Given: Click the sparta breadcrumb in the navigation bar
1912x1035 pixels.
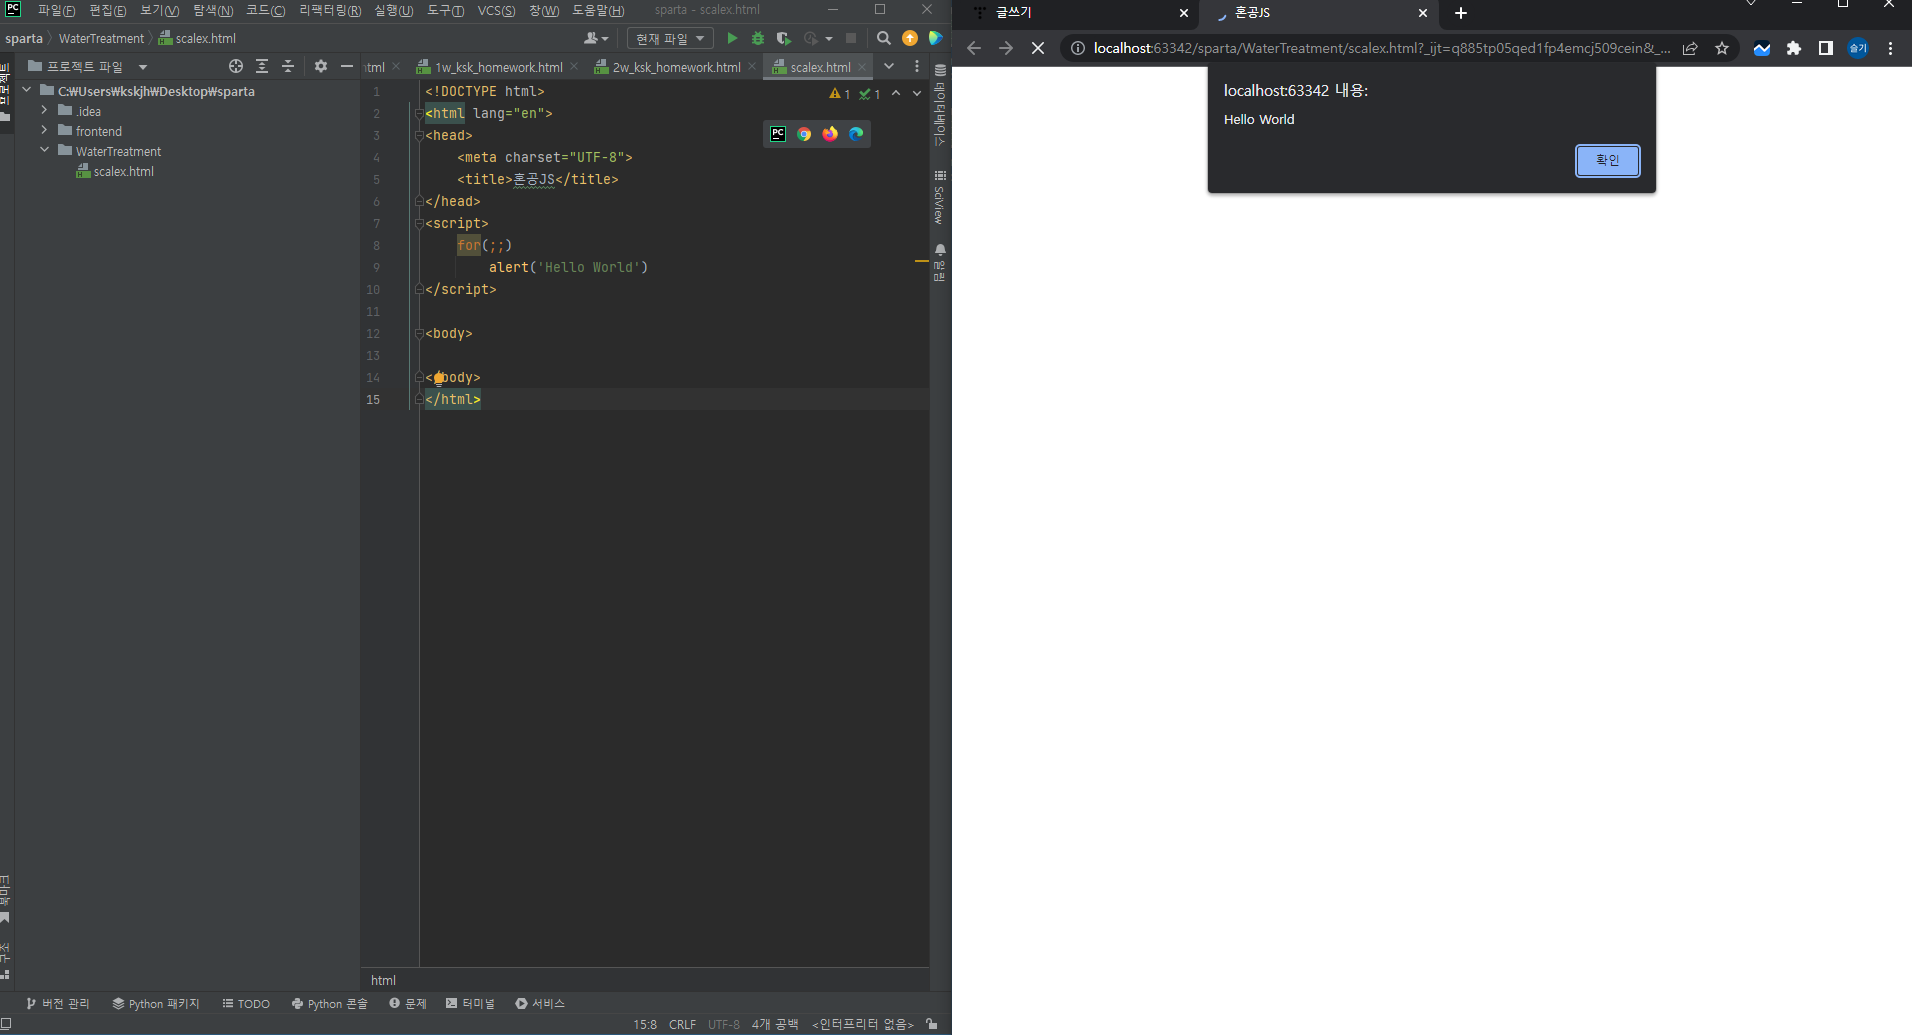Looking at the screenshot, I should coord(23,38).
